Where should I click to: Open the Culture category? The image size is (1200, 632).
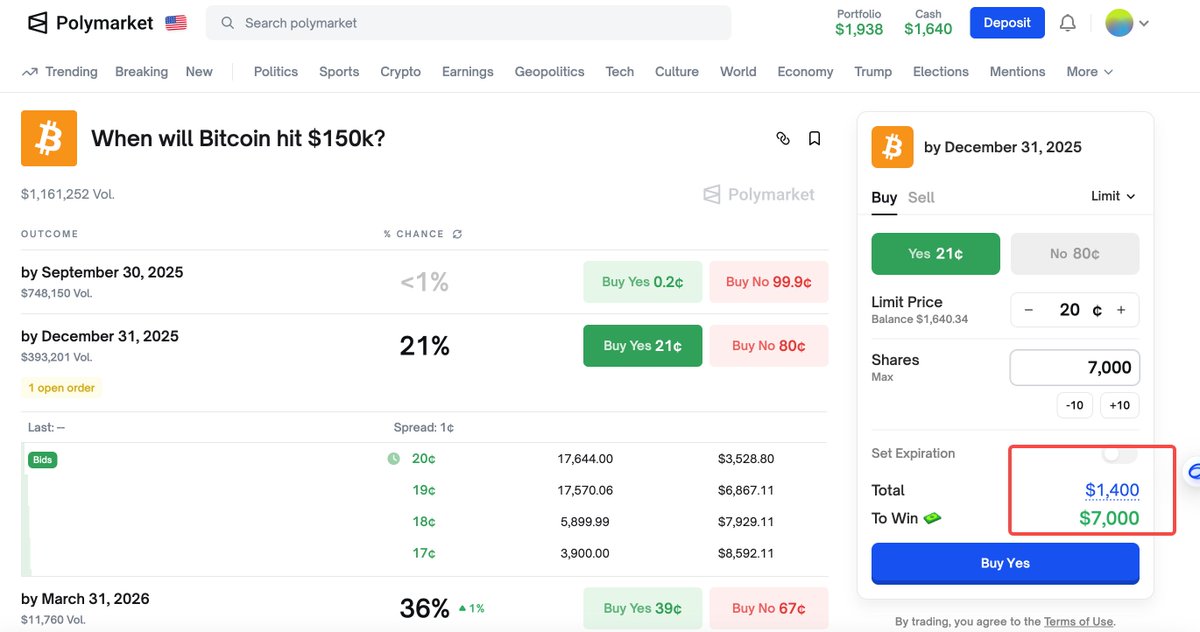pyautogui.click(x=677, y=72)
